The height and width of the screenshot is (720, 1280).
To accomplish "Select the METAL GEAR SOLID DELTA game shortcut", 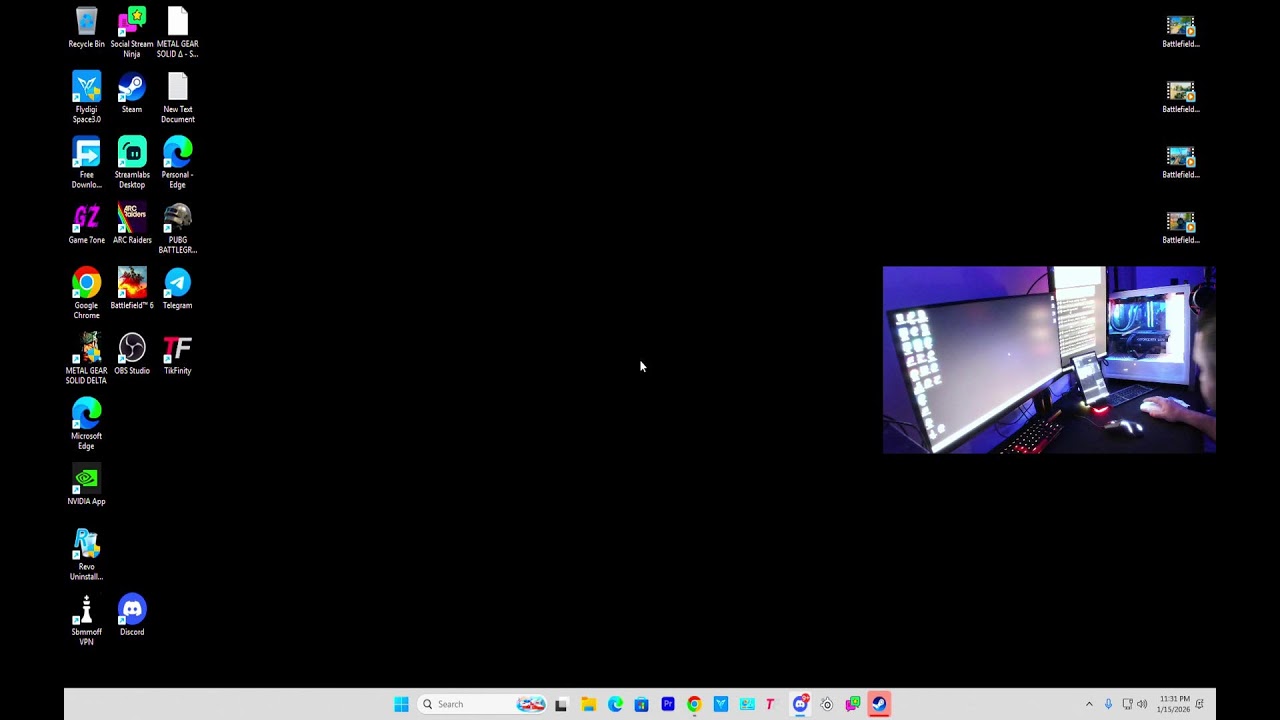I will (x=86, y=359).
